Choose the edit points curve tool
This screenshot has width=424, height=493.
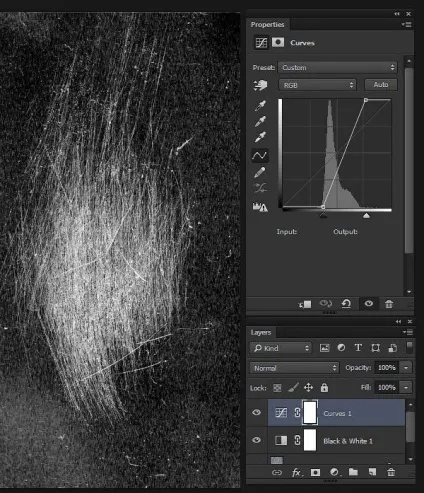[260, 155]
